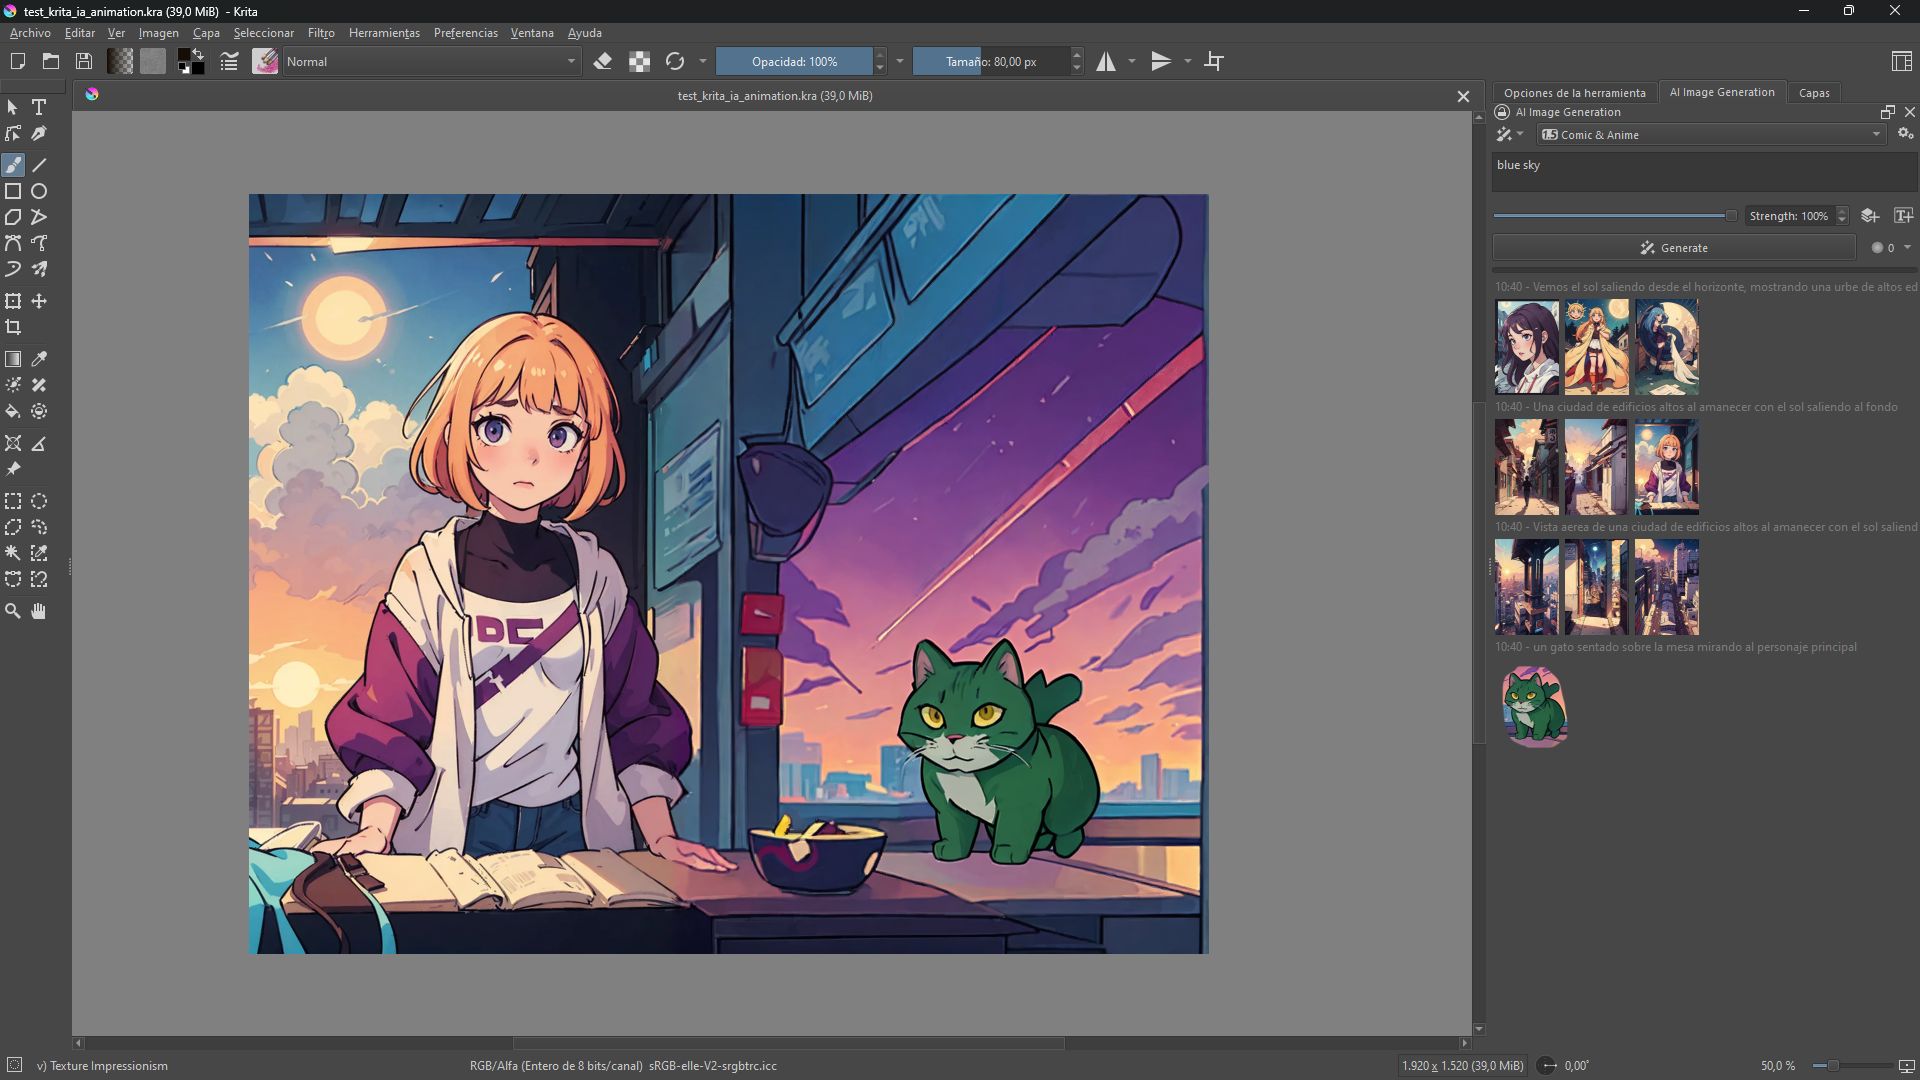Open the Preferencias menu
This screenshot has height=1080, width=1920.
point(465,33)
